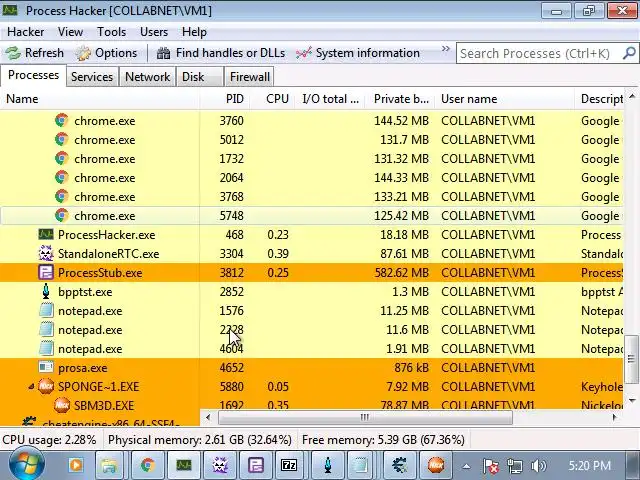Click the chrome.exe icon for PID 1732
This screenshot has height=480, width=640.
tap(62, 158)
